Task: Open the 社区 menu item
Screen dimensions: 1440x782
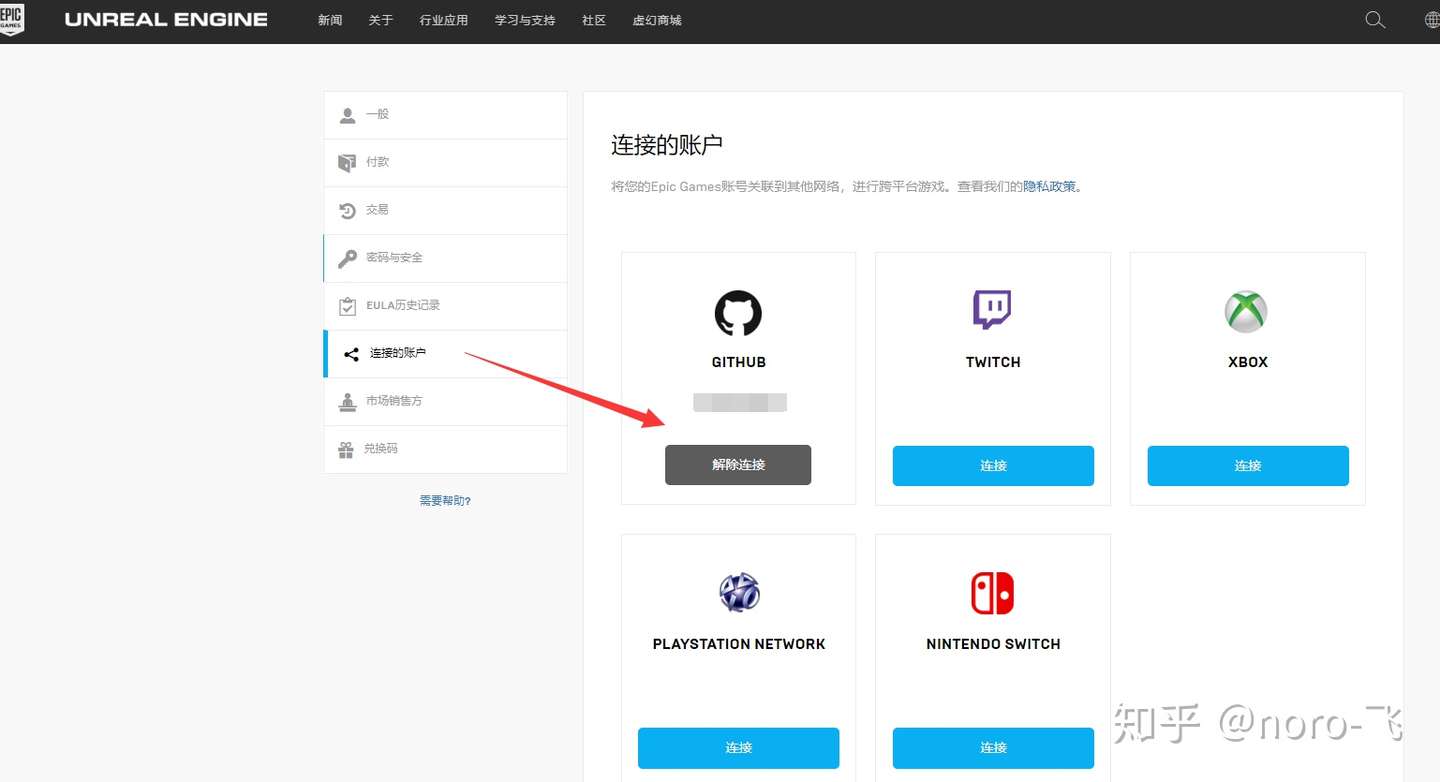Action: click(x=594, y=20)
